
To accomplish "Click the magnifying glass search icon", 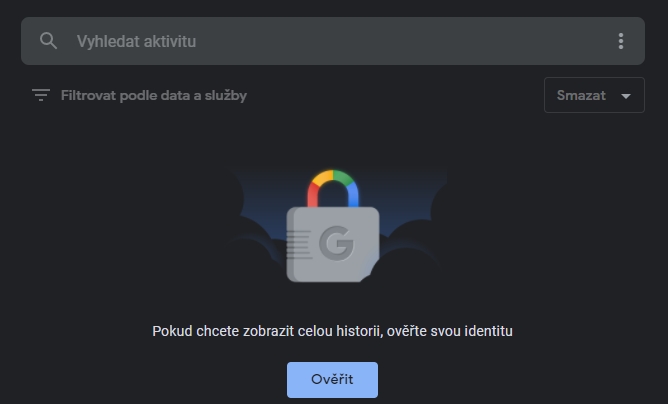I will pyautogui.click(x=48, y=41).
